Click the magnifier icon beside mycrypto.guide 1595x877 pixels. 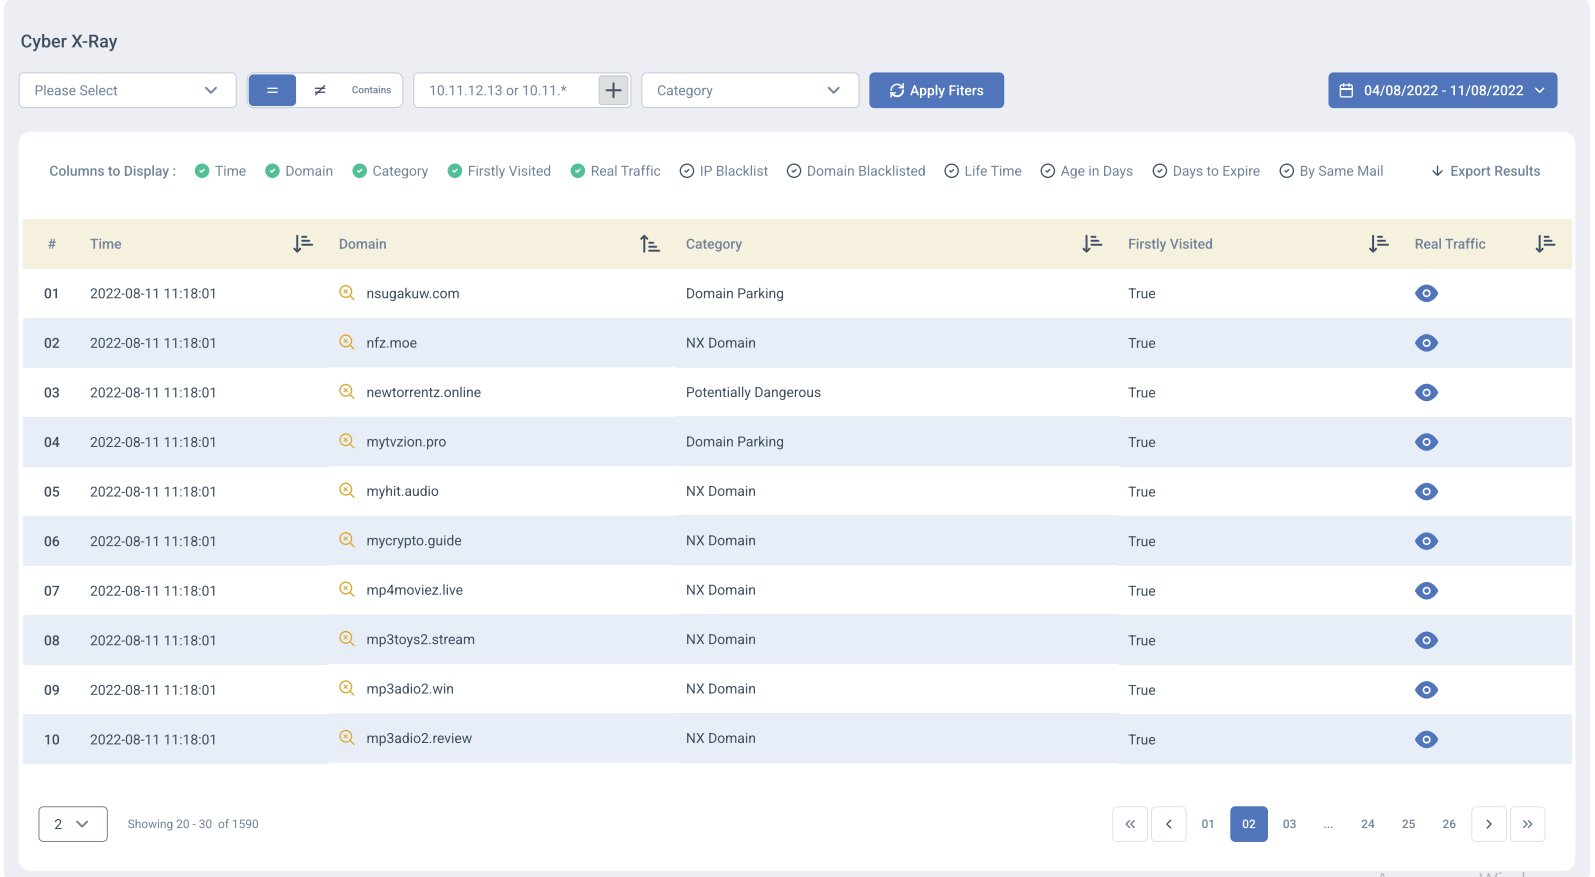347,540
